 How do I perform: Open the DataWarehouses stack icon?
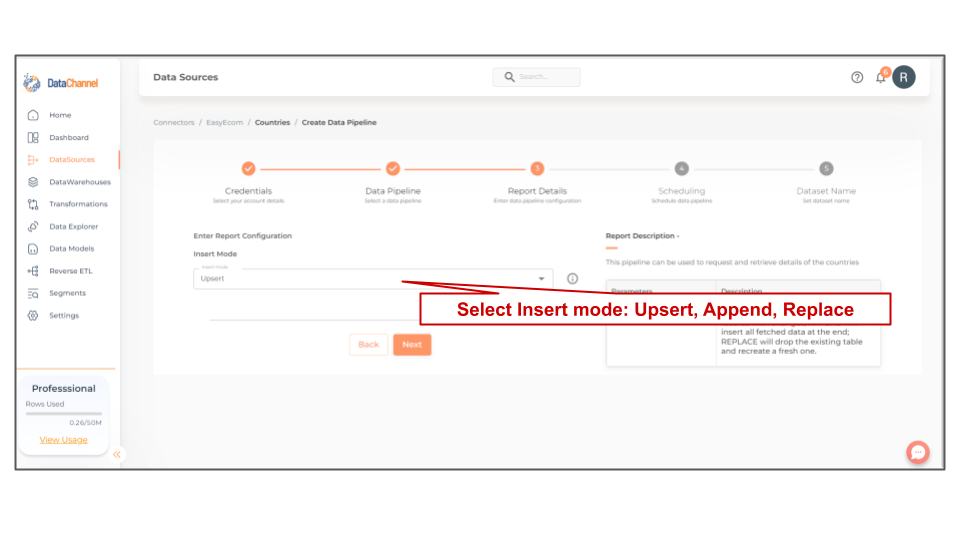coord(33,182)
